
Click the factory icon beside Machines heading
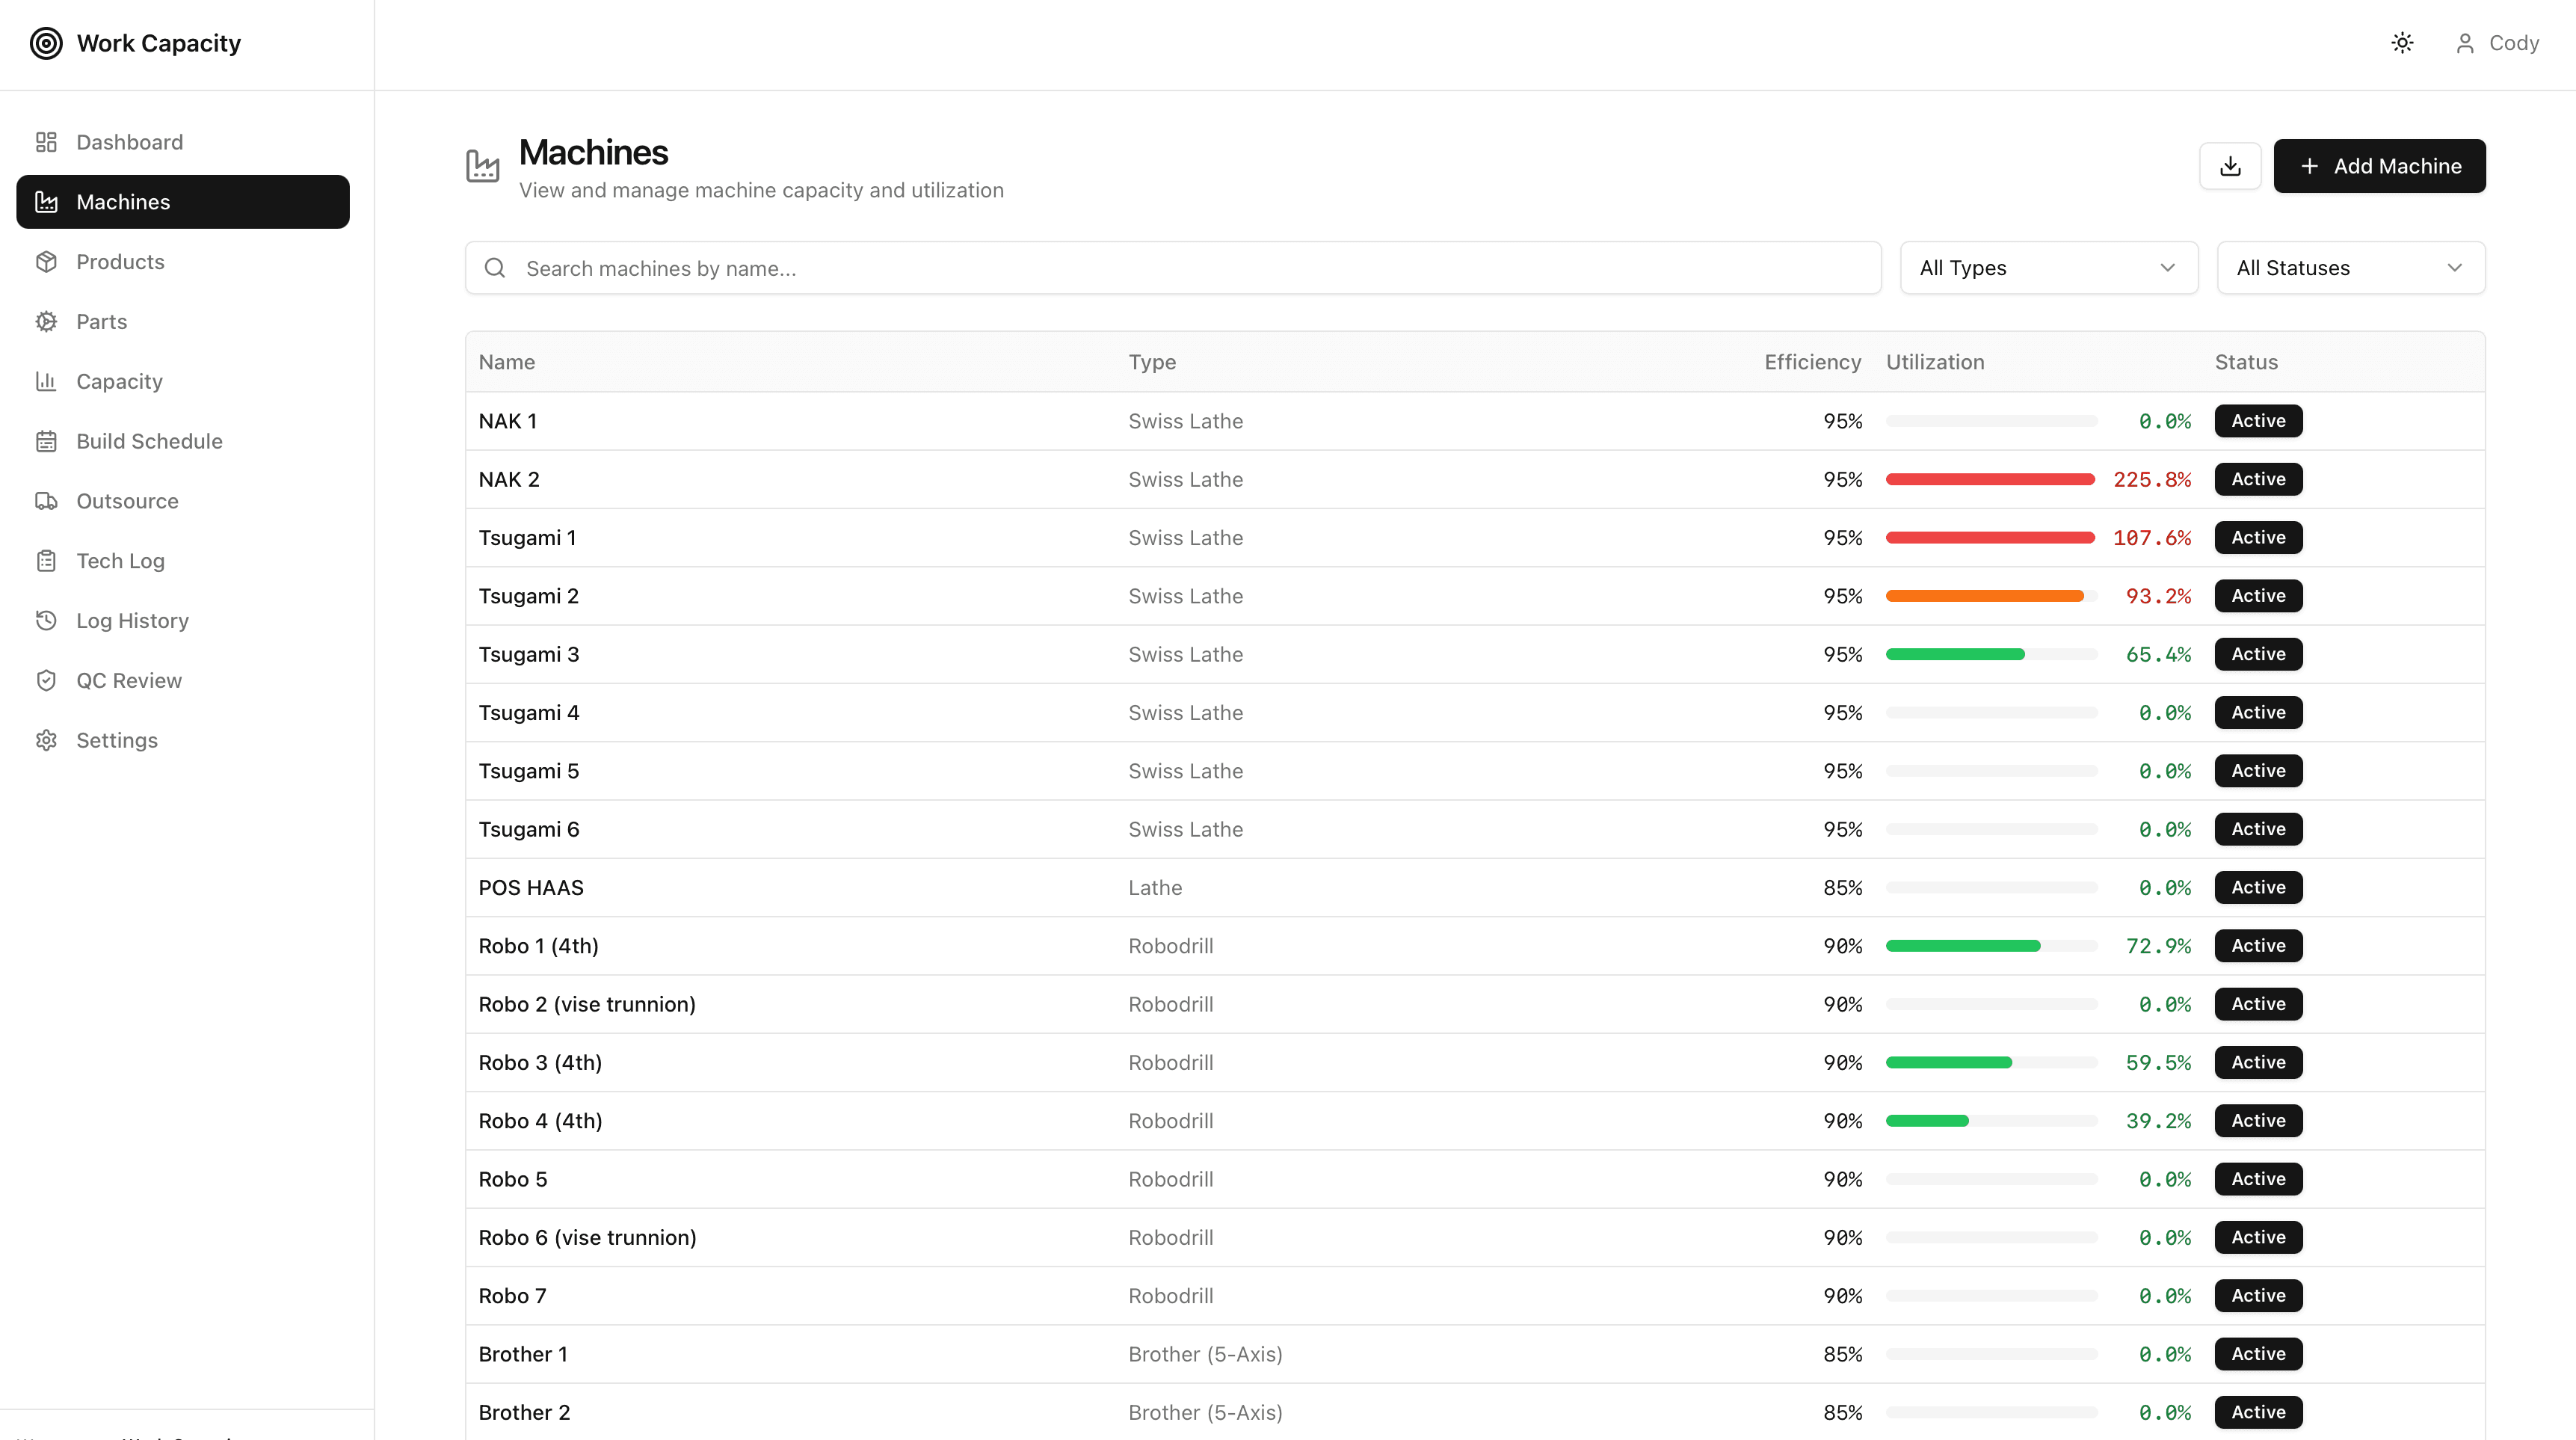click(483, 166)
